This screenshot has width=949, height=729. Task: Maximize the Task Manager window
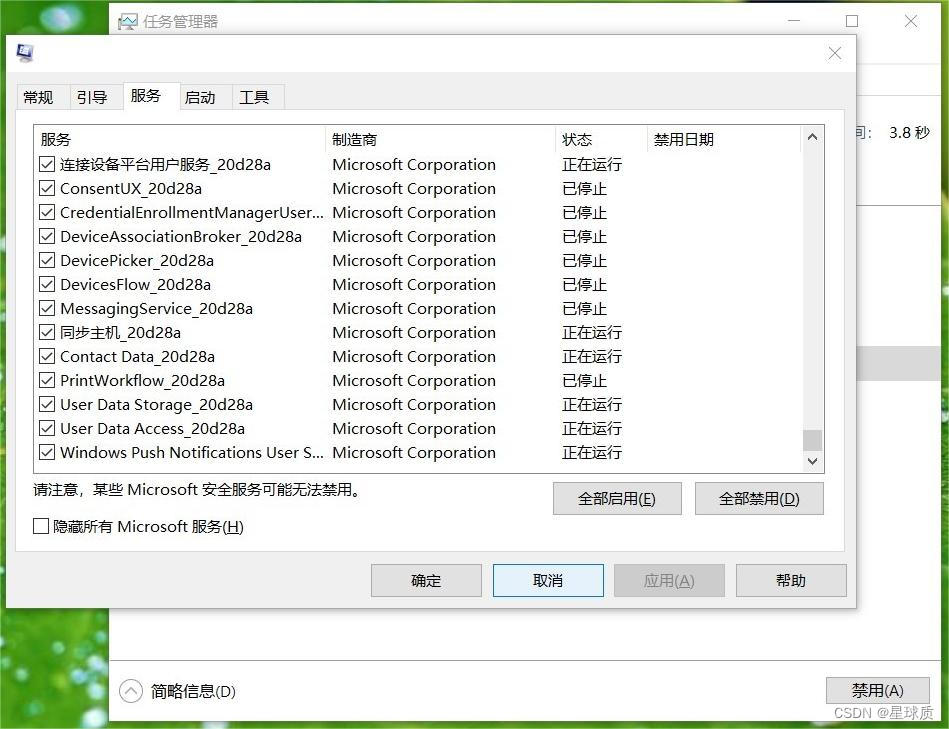click(852, 21)
